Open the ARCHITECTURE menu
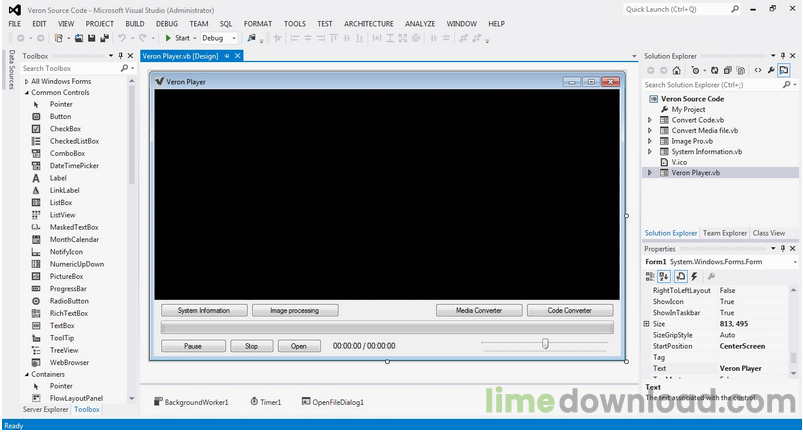 point(368,23)
